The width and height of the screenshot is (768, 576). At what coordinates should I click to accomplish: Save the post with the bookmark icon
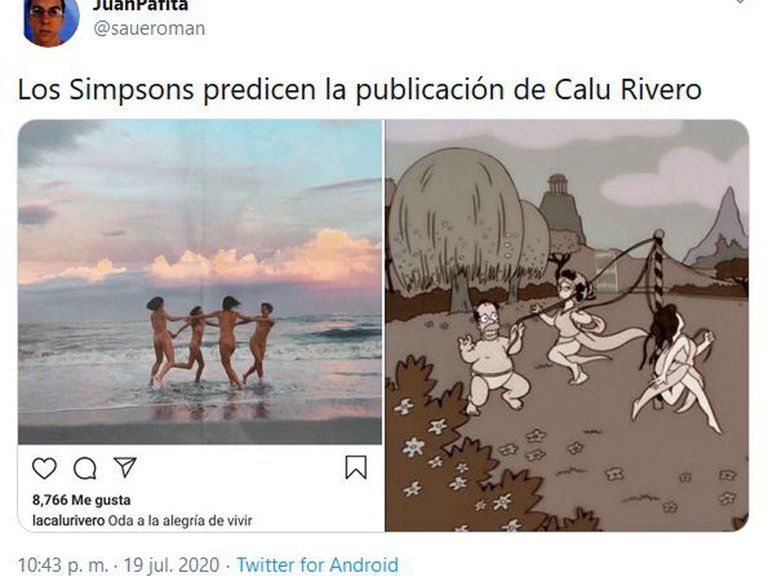click(356, 467)
